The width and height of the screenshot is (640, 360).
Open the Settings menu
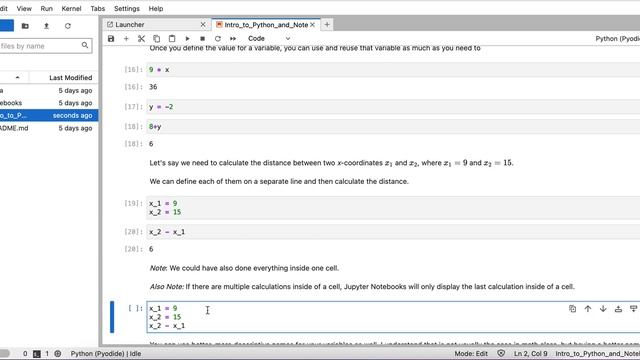pos(127,8)
